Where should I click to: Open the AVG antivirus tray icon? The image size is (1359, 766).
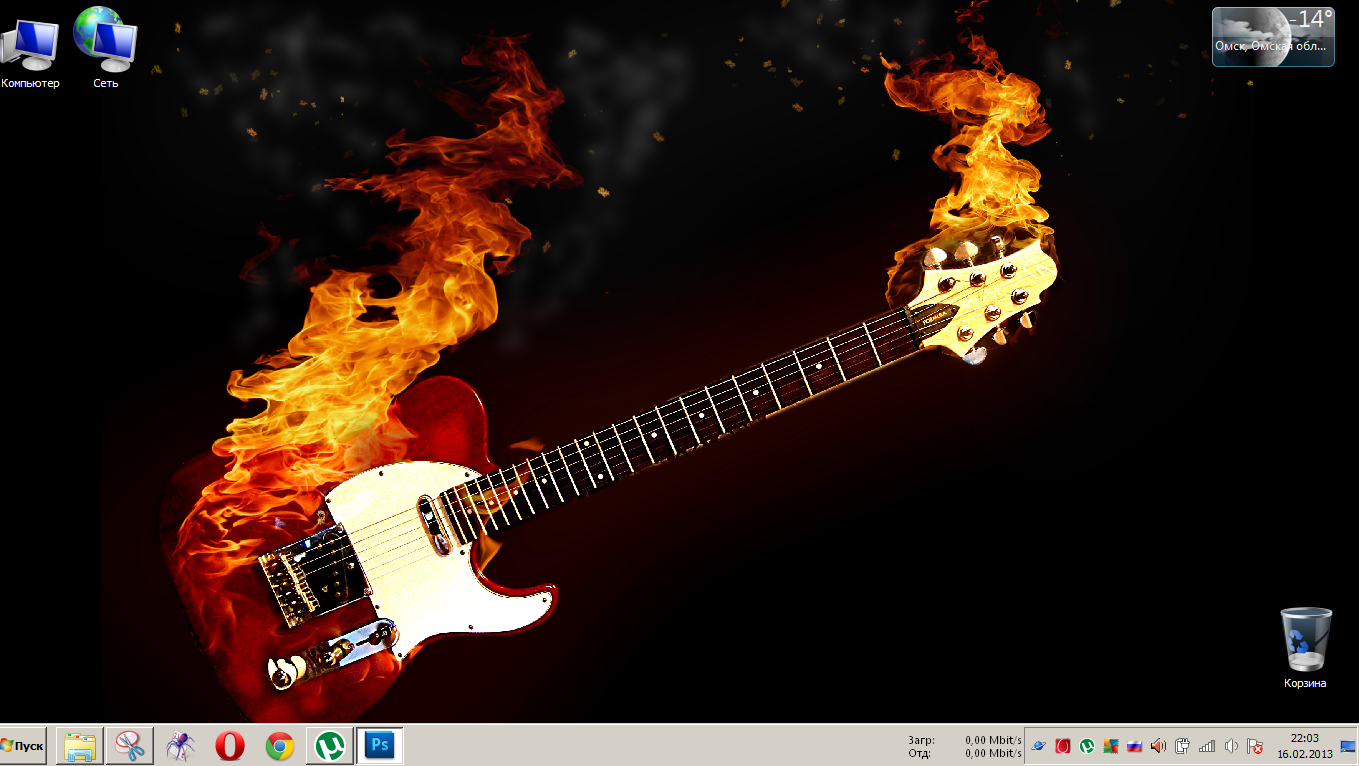(x=1111, y=746)
